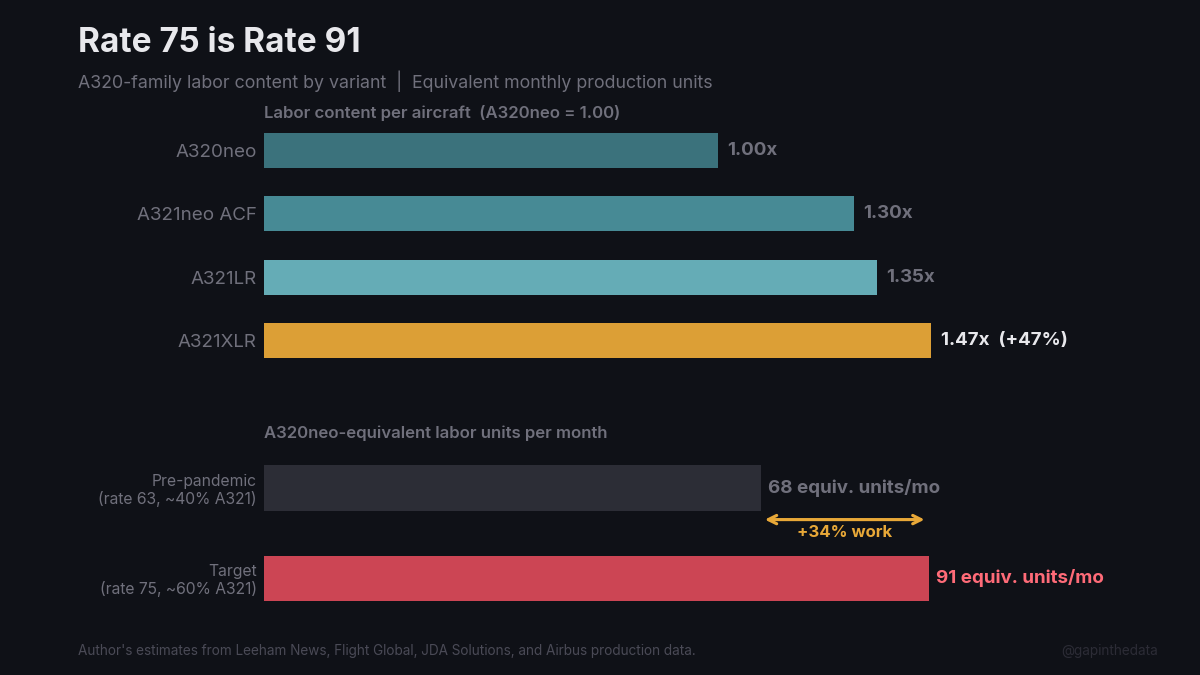Click the "Rate 75 is Rate 91" title
The image size is (1200, 675).
tap(220, 41)
